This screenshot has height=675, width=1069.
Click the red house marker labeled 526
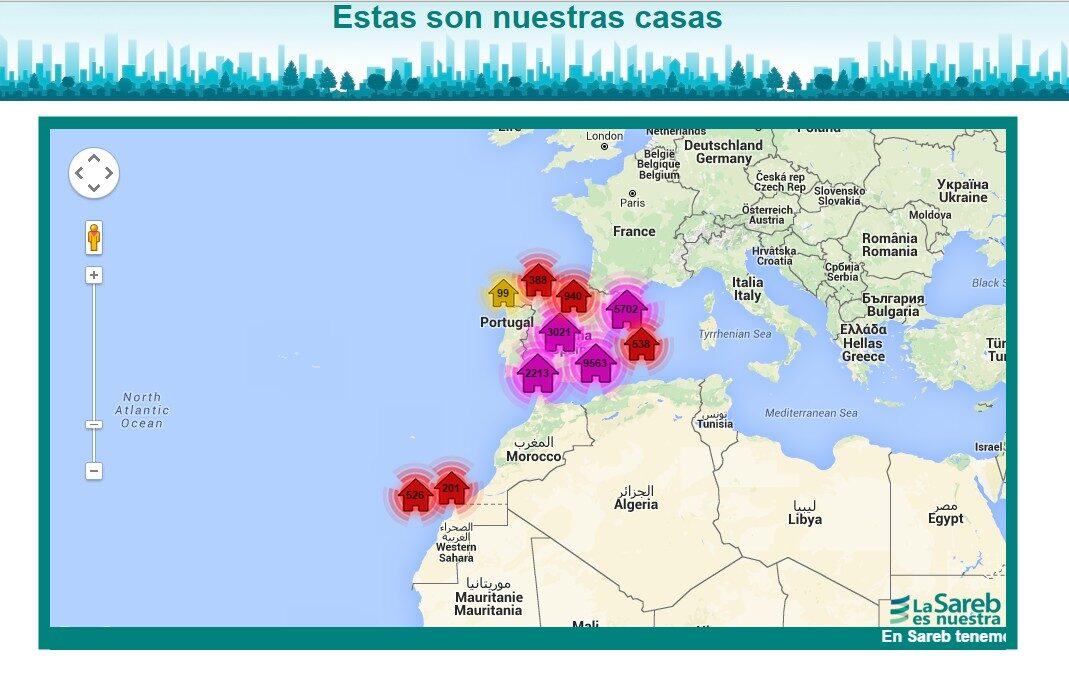point(415,495)
